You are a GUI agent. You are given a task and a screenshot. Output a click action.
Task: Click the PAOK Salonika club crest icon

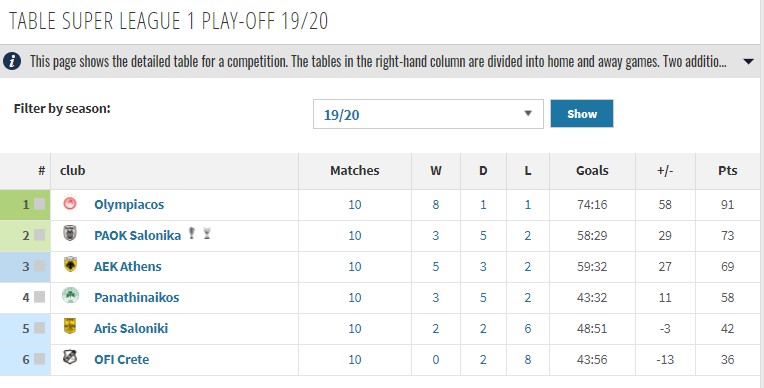pyautogui.click(x=70, y=233)
